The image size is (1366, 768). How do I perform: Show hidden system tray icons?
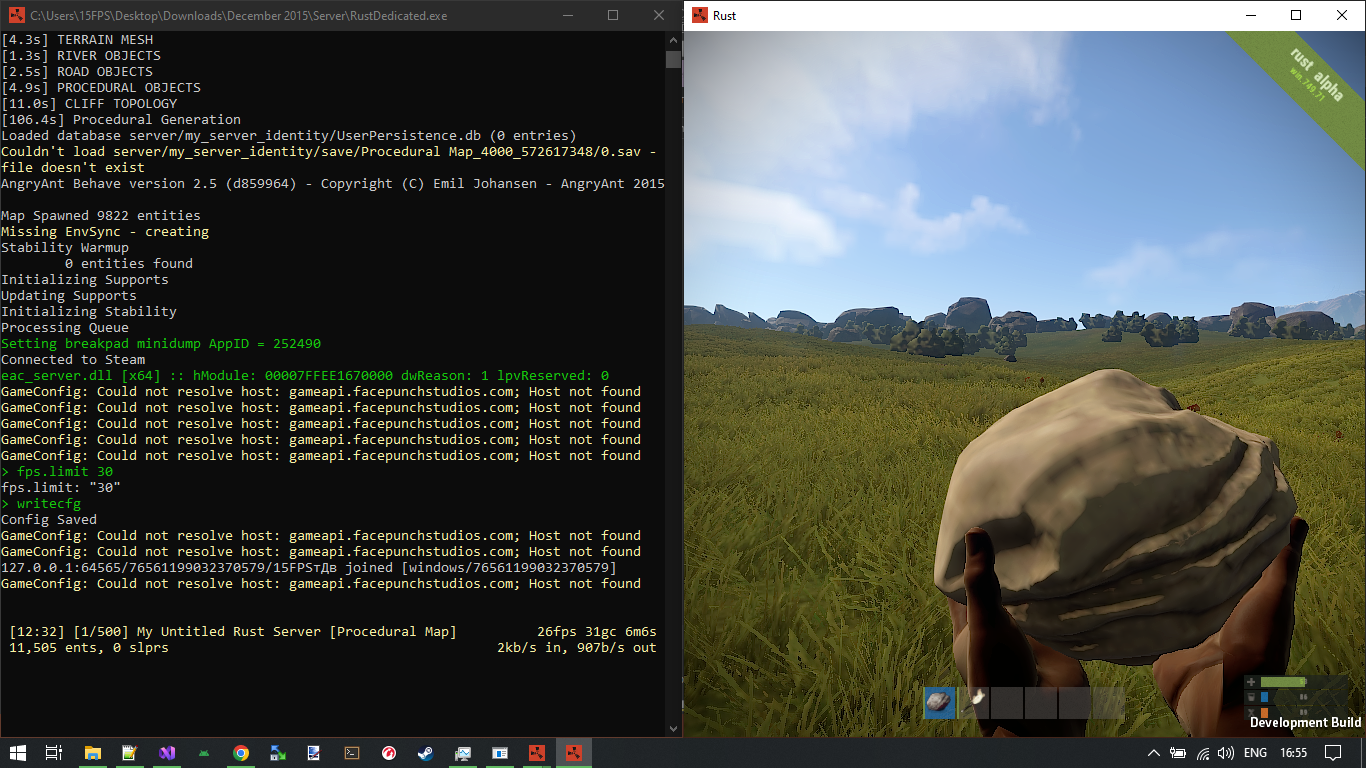pyautogui.click(x=1154, y=753)
